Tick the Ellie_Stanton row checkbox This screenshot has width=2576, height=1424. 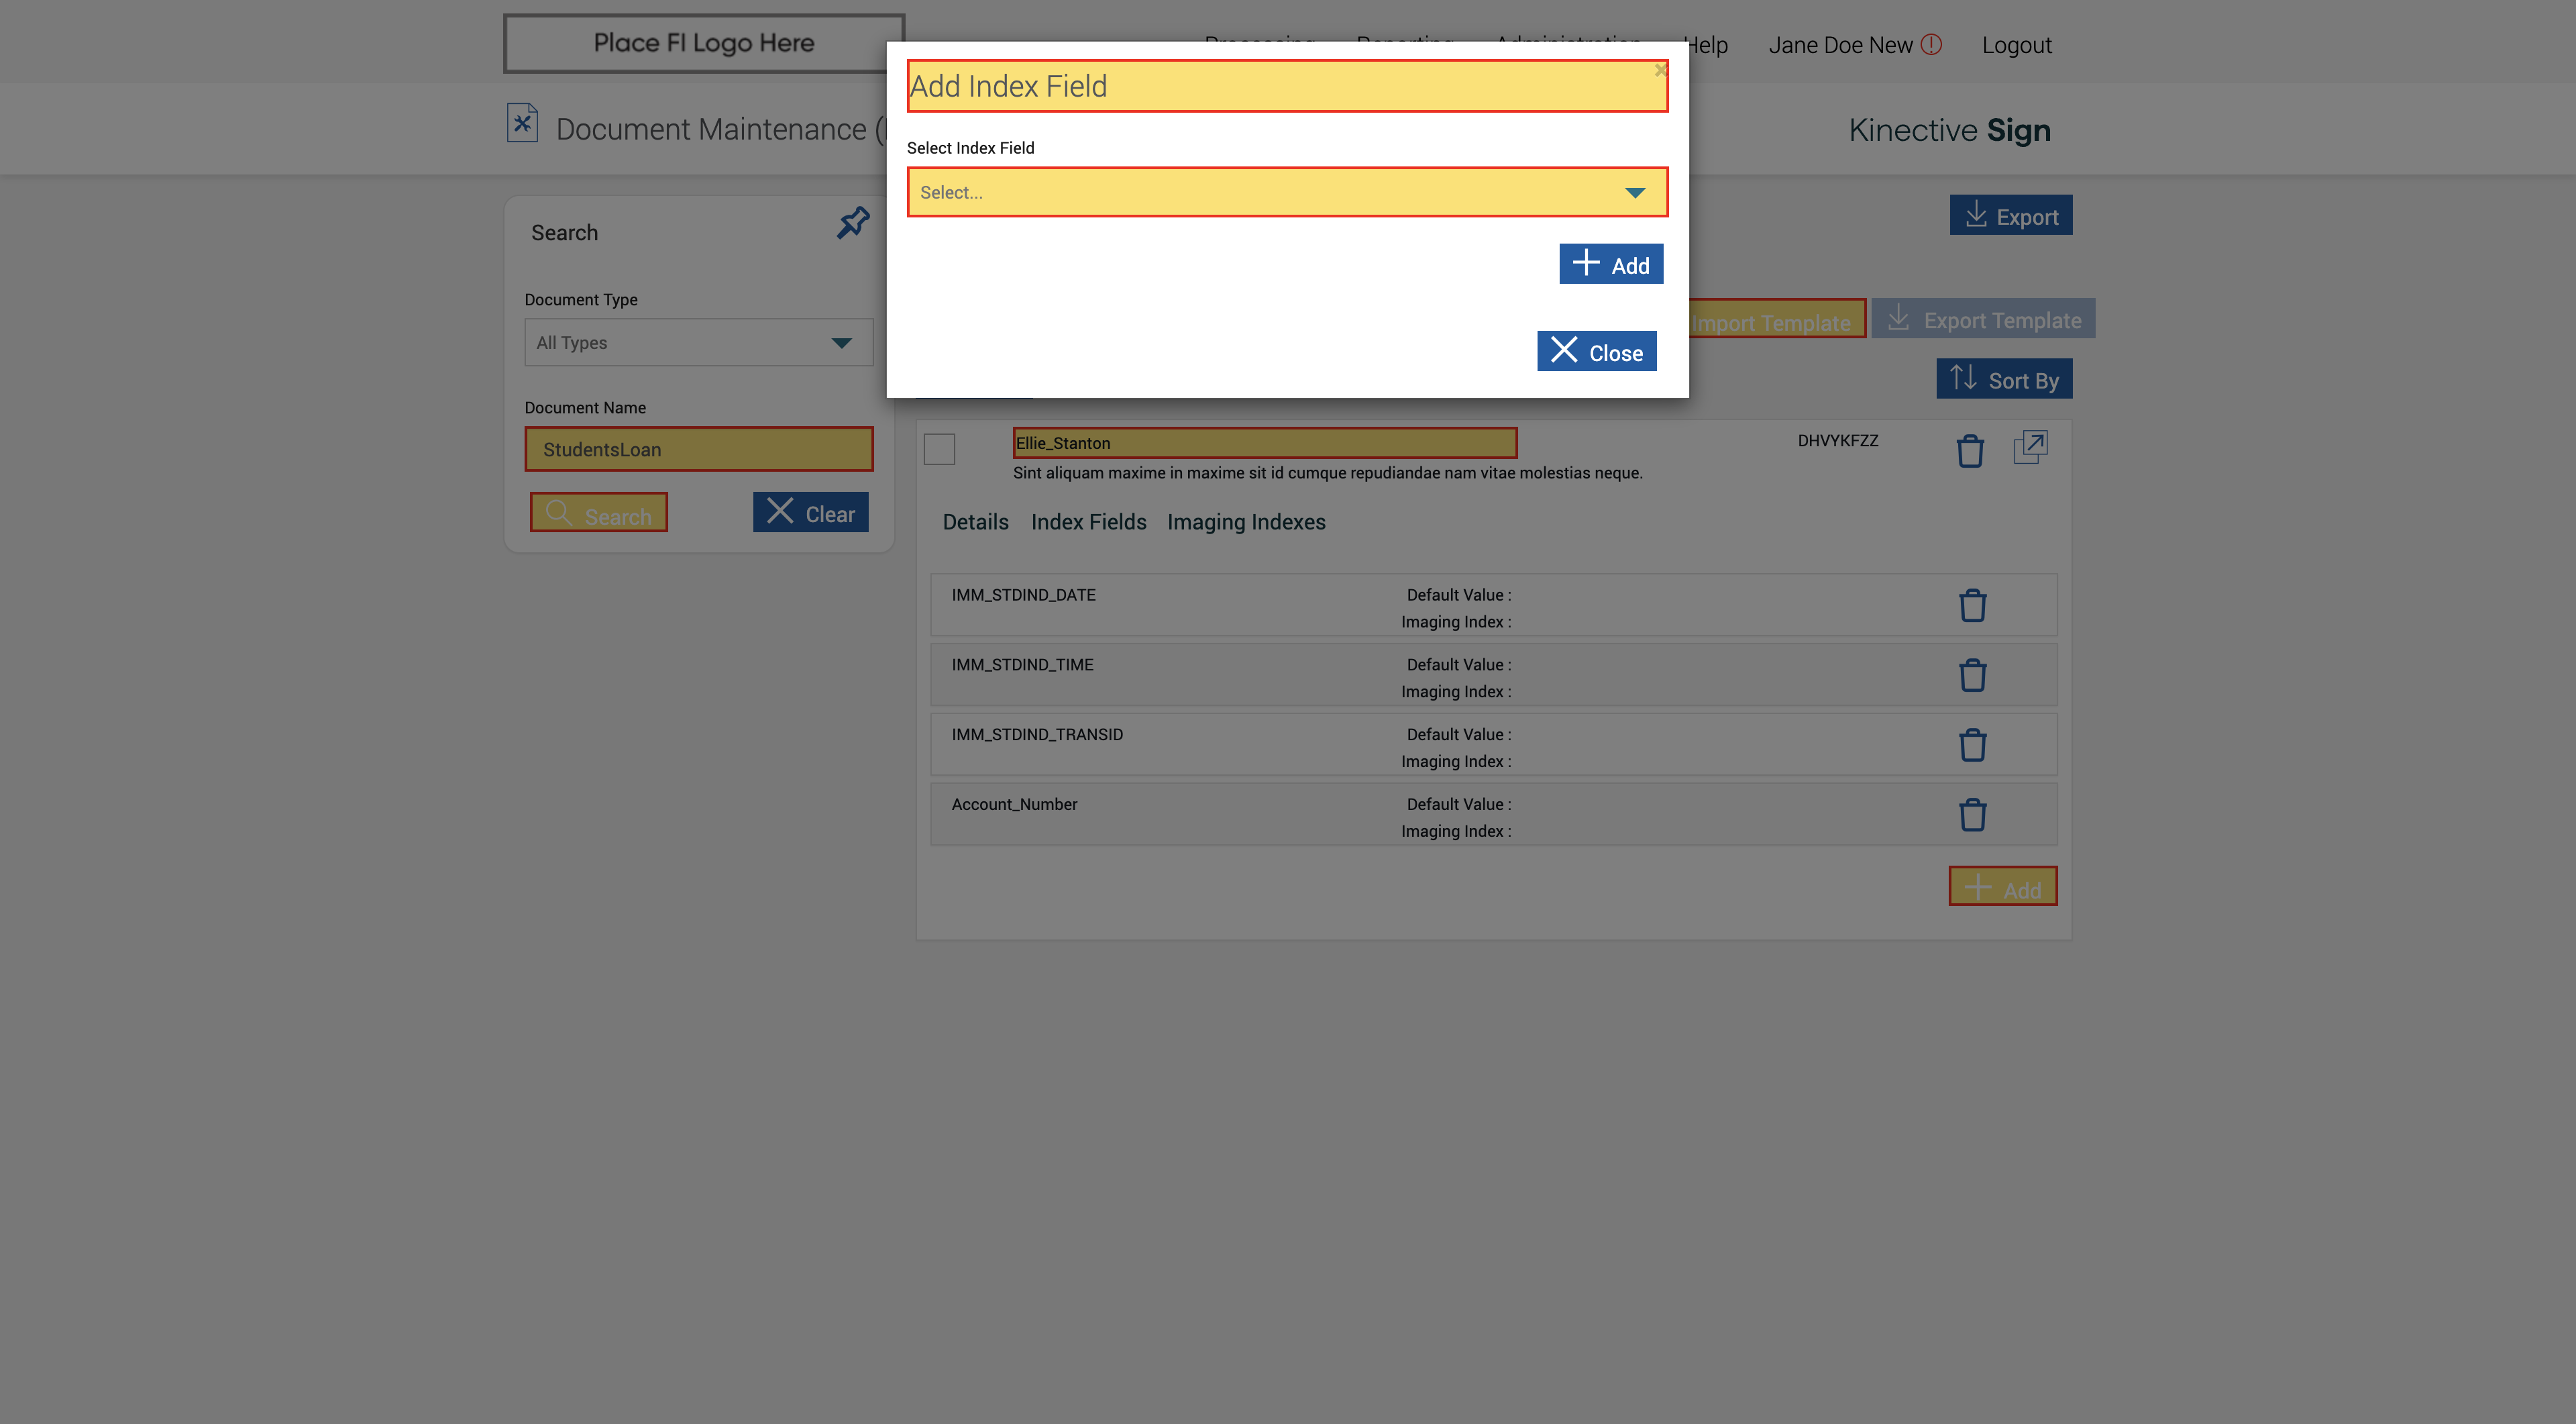[x=939, y=449]
